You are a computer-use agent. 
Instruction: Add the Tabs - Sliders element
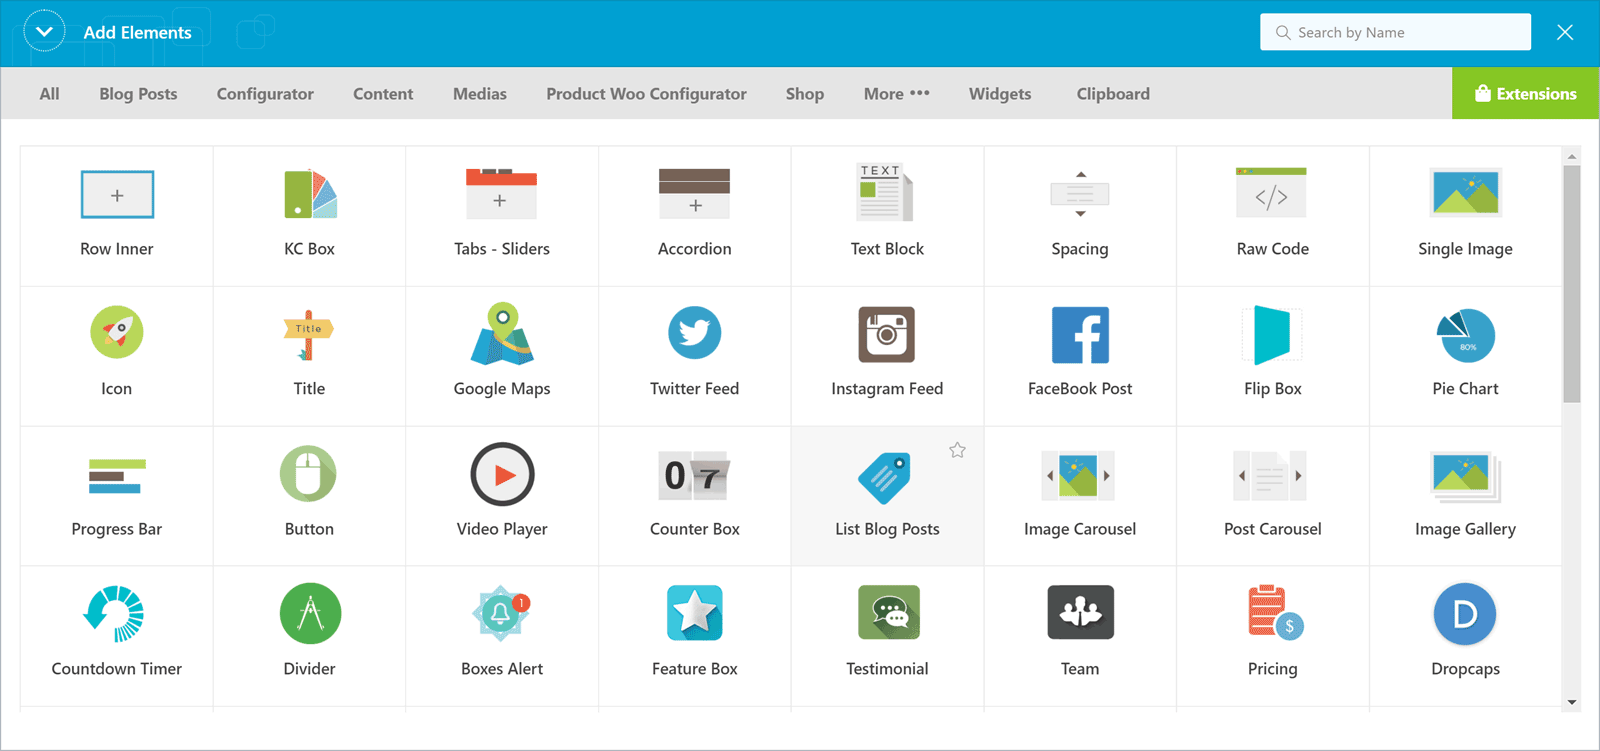point(502,216)
